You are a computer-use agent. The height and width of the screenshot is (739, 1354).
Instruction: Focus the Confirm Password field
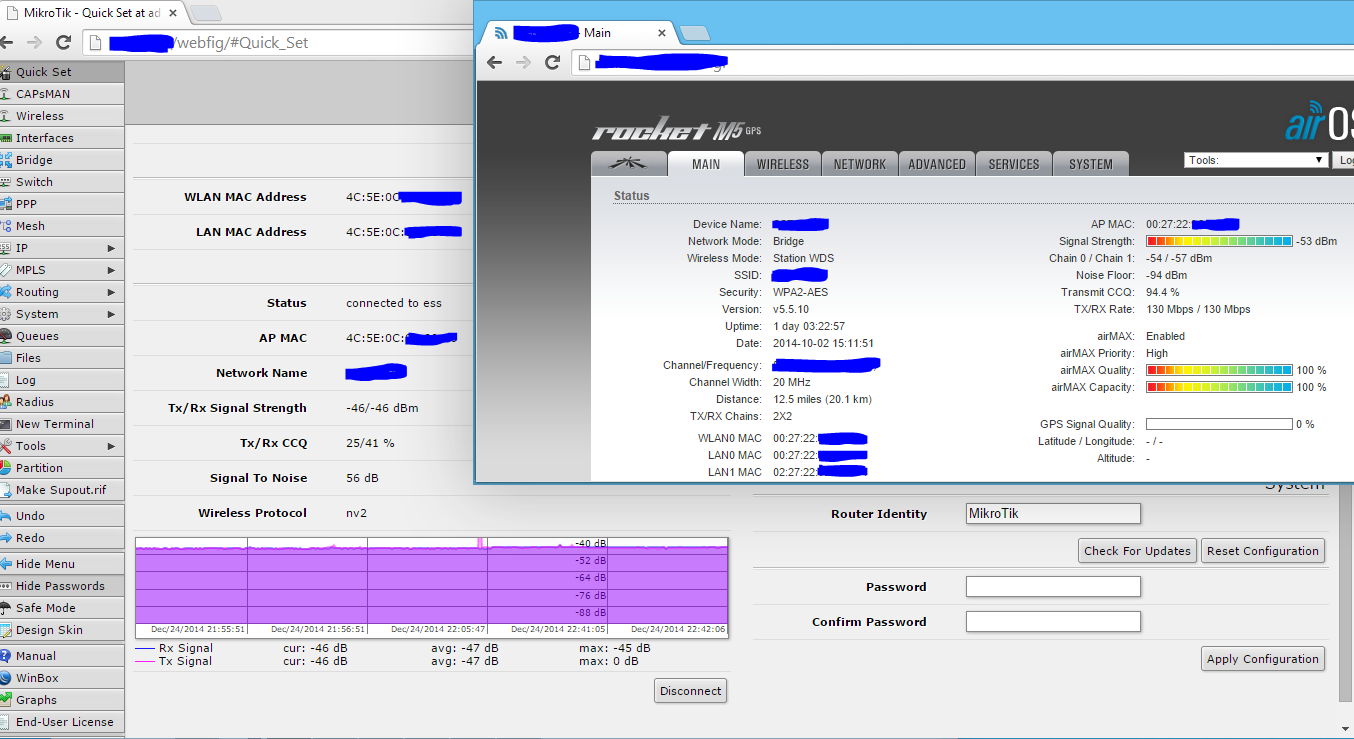point(1053,621)
